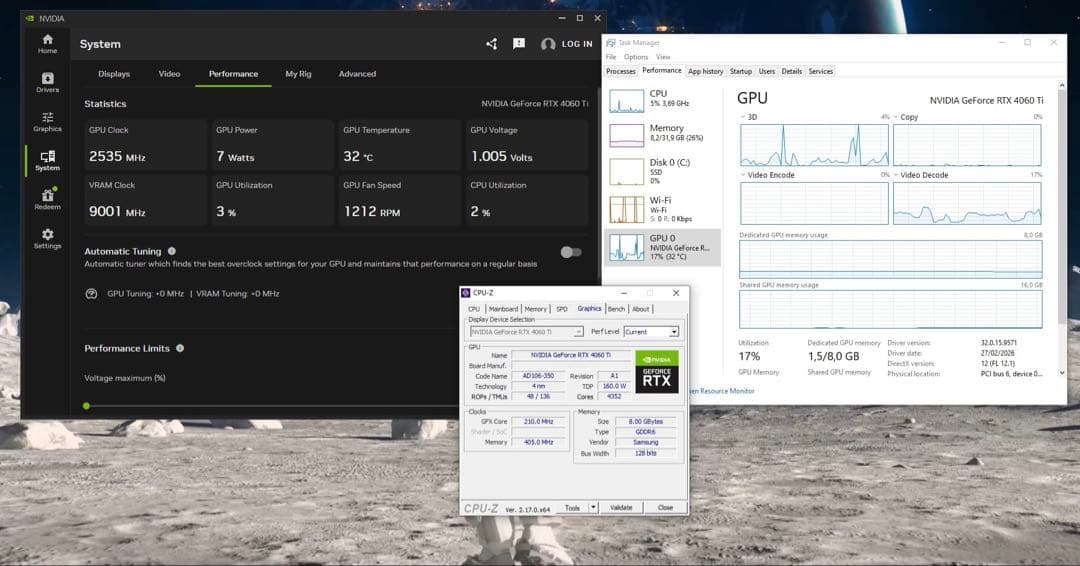Click Close button in CPU-Z
1080x566 pixels.
click(665, 507)
